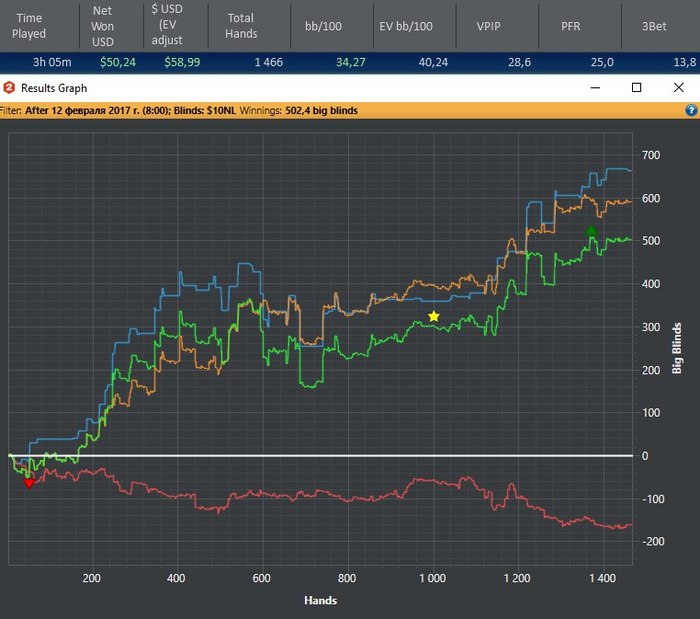Click the red downward triangle low marker
Viewport: 700px width, 619px height.
click(29, 483)
